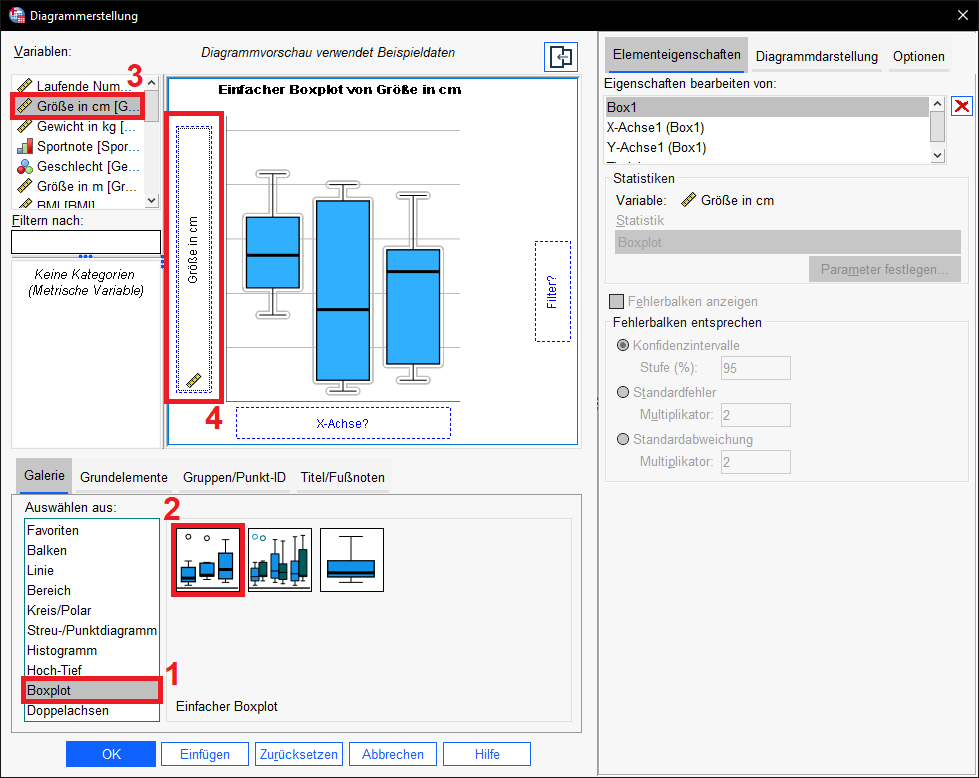Click ruler icon next to Statistiken variable
Viewport: 979px width, 778px height.
(688, 200)
